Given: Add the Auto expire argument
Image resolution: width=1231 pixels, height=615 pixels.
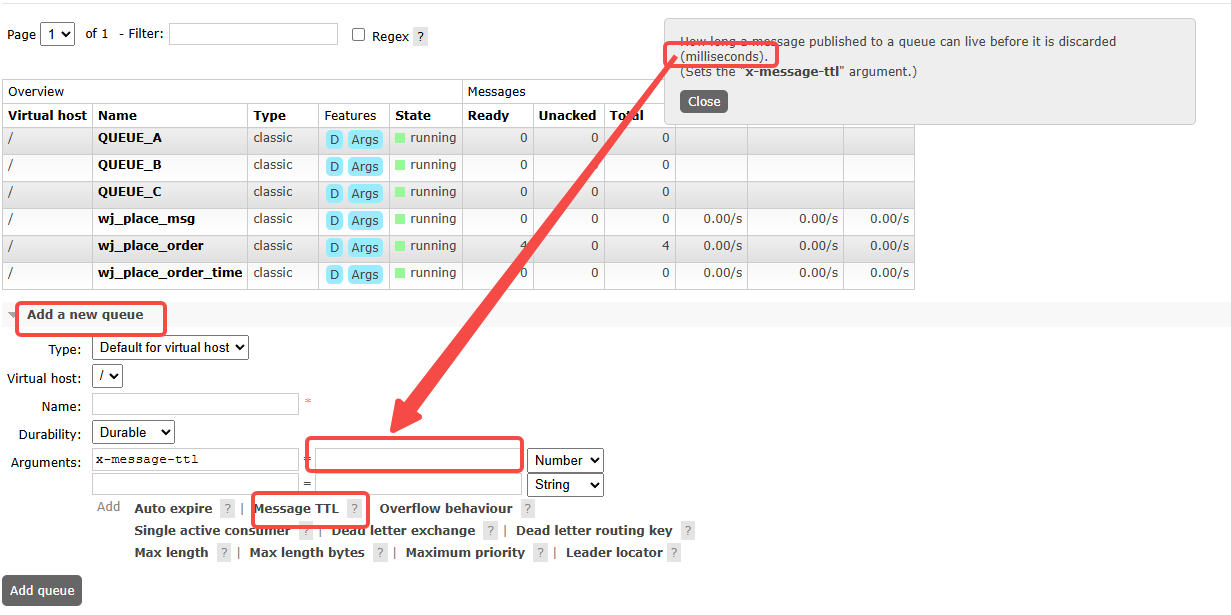Looking at the screenshot, I should coord(173,509).
